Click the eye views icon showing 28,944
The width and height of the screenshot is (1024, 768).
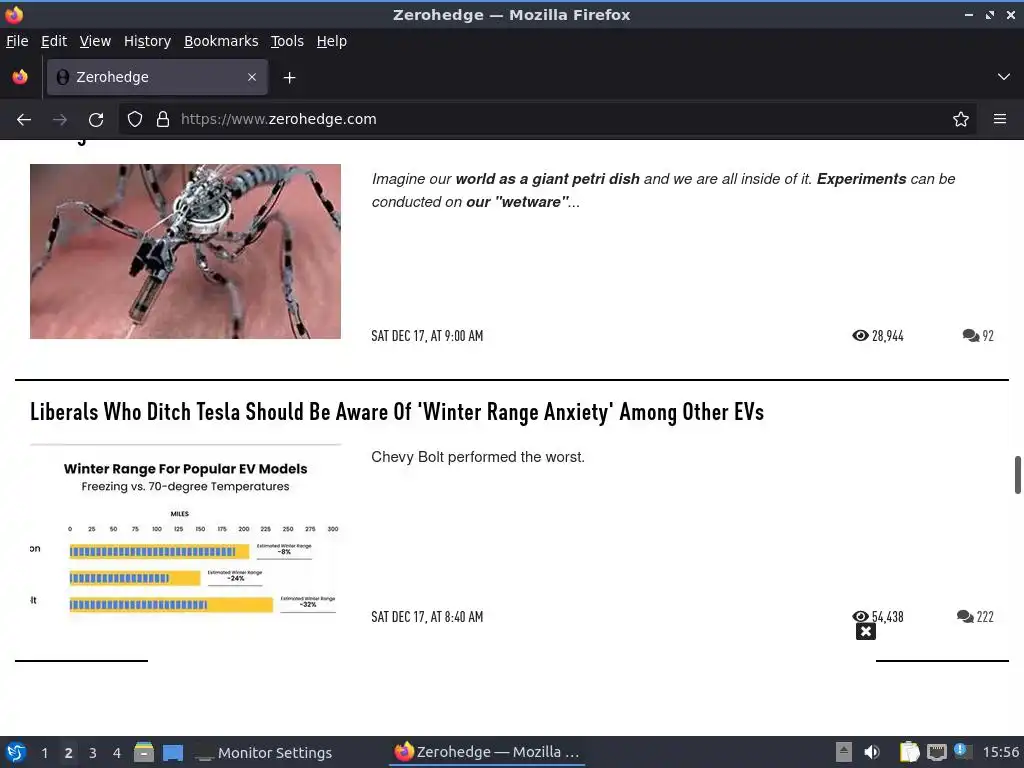point(860,336)
